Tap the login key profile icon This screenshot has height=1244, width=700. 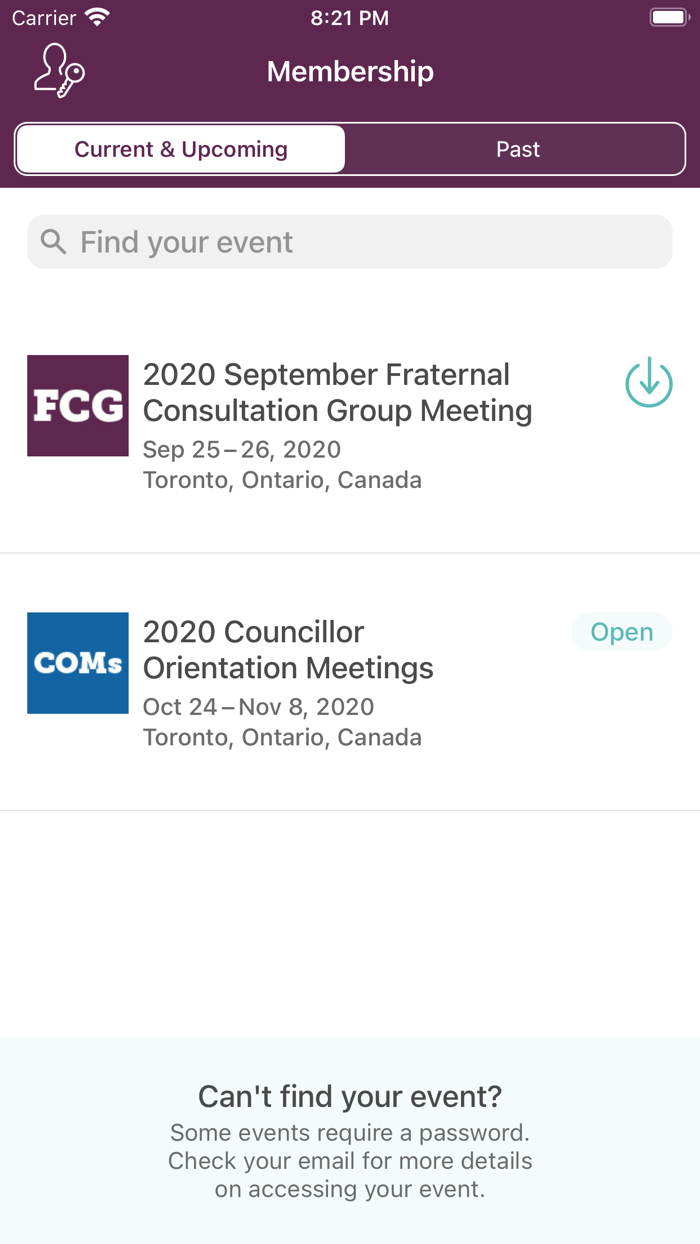tap(59, 71)
